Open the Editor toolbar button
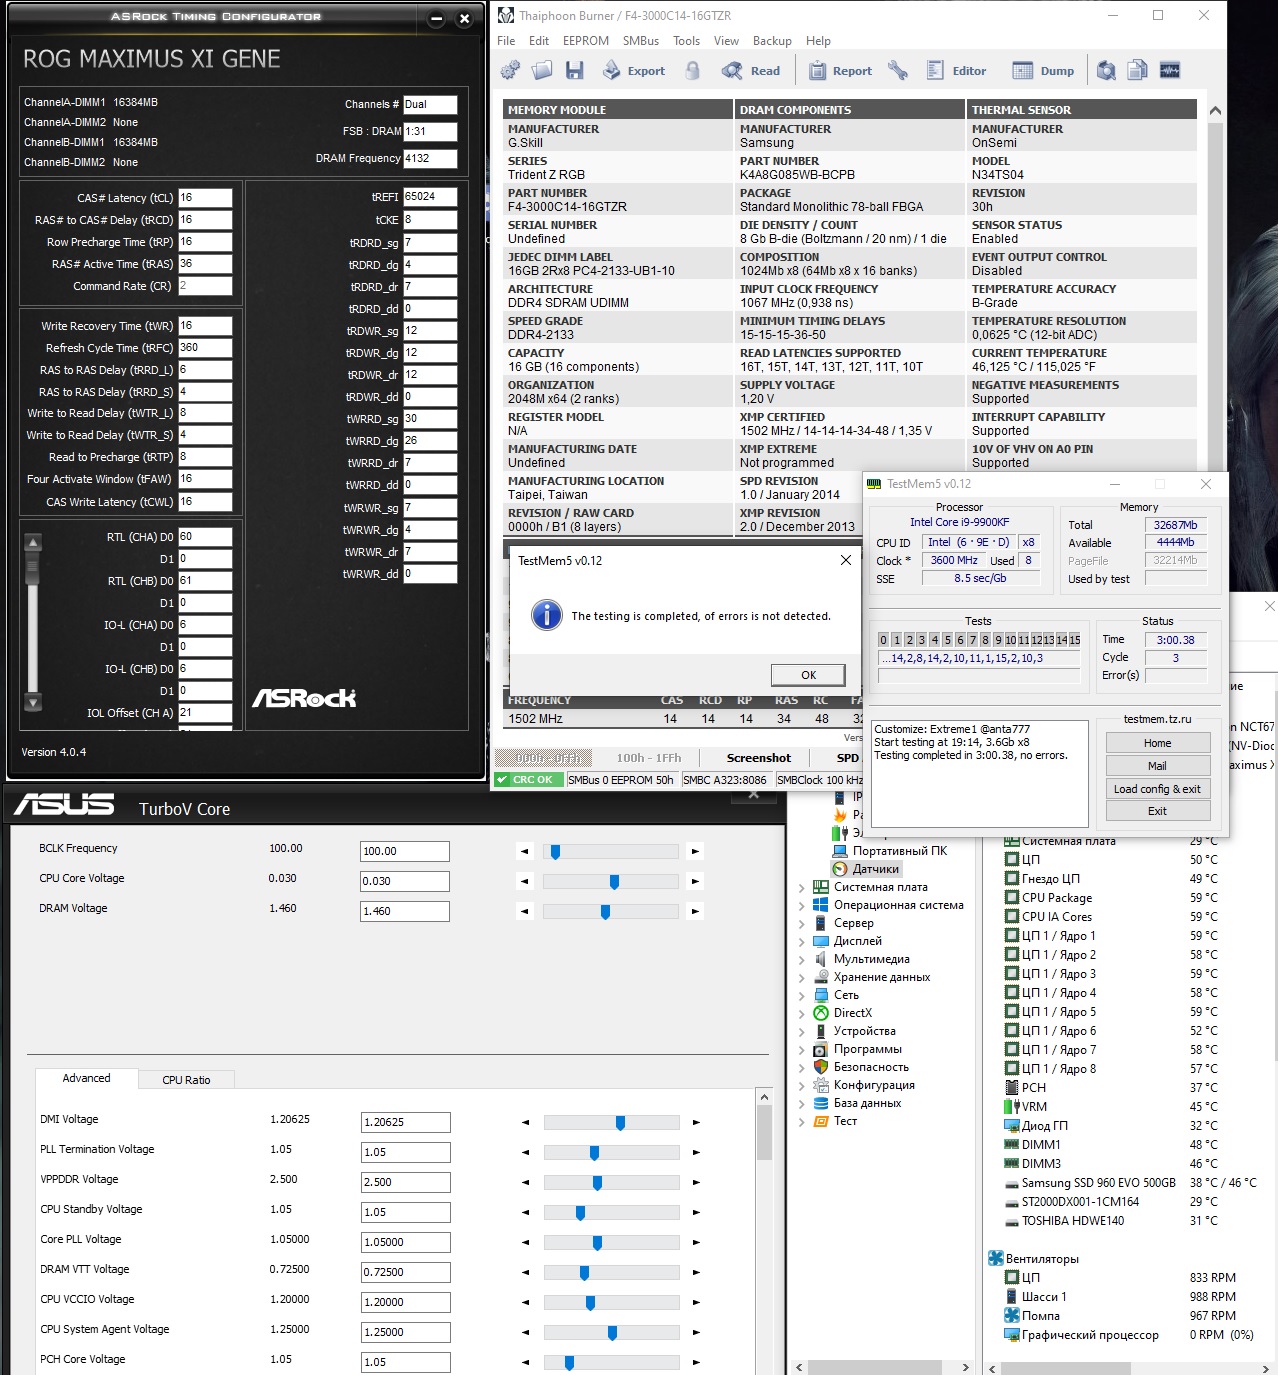Image resolution: width=1278 pixels, height=1375 pixels. 957,71
